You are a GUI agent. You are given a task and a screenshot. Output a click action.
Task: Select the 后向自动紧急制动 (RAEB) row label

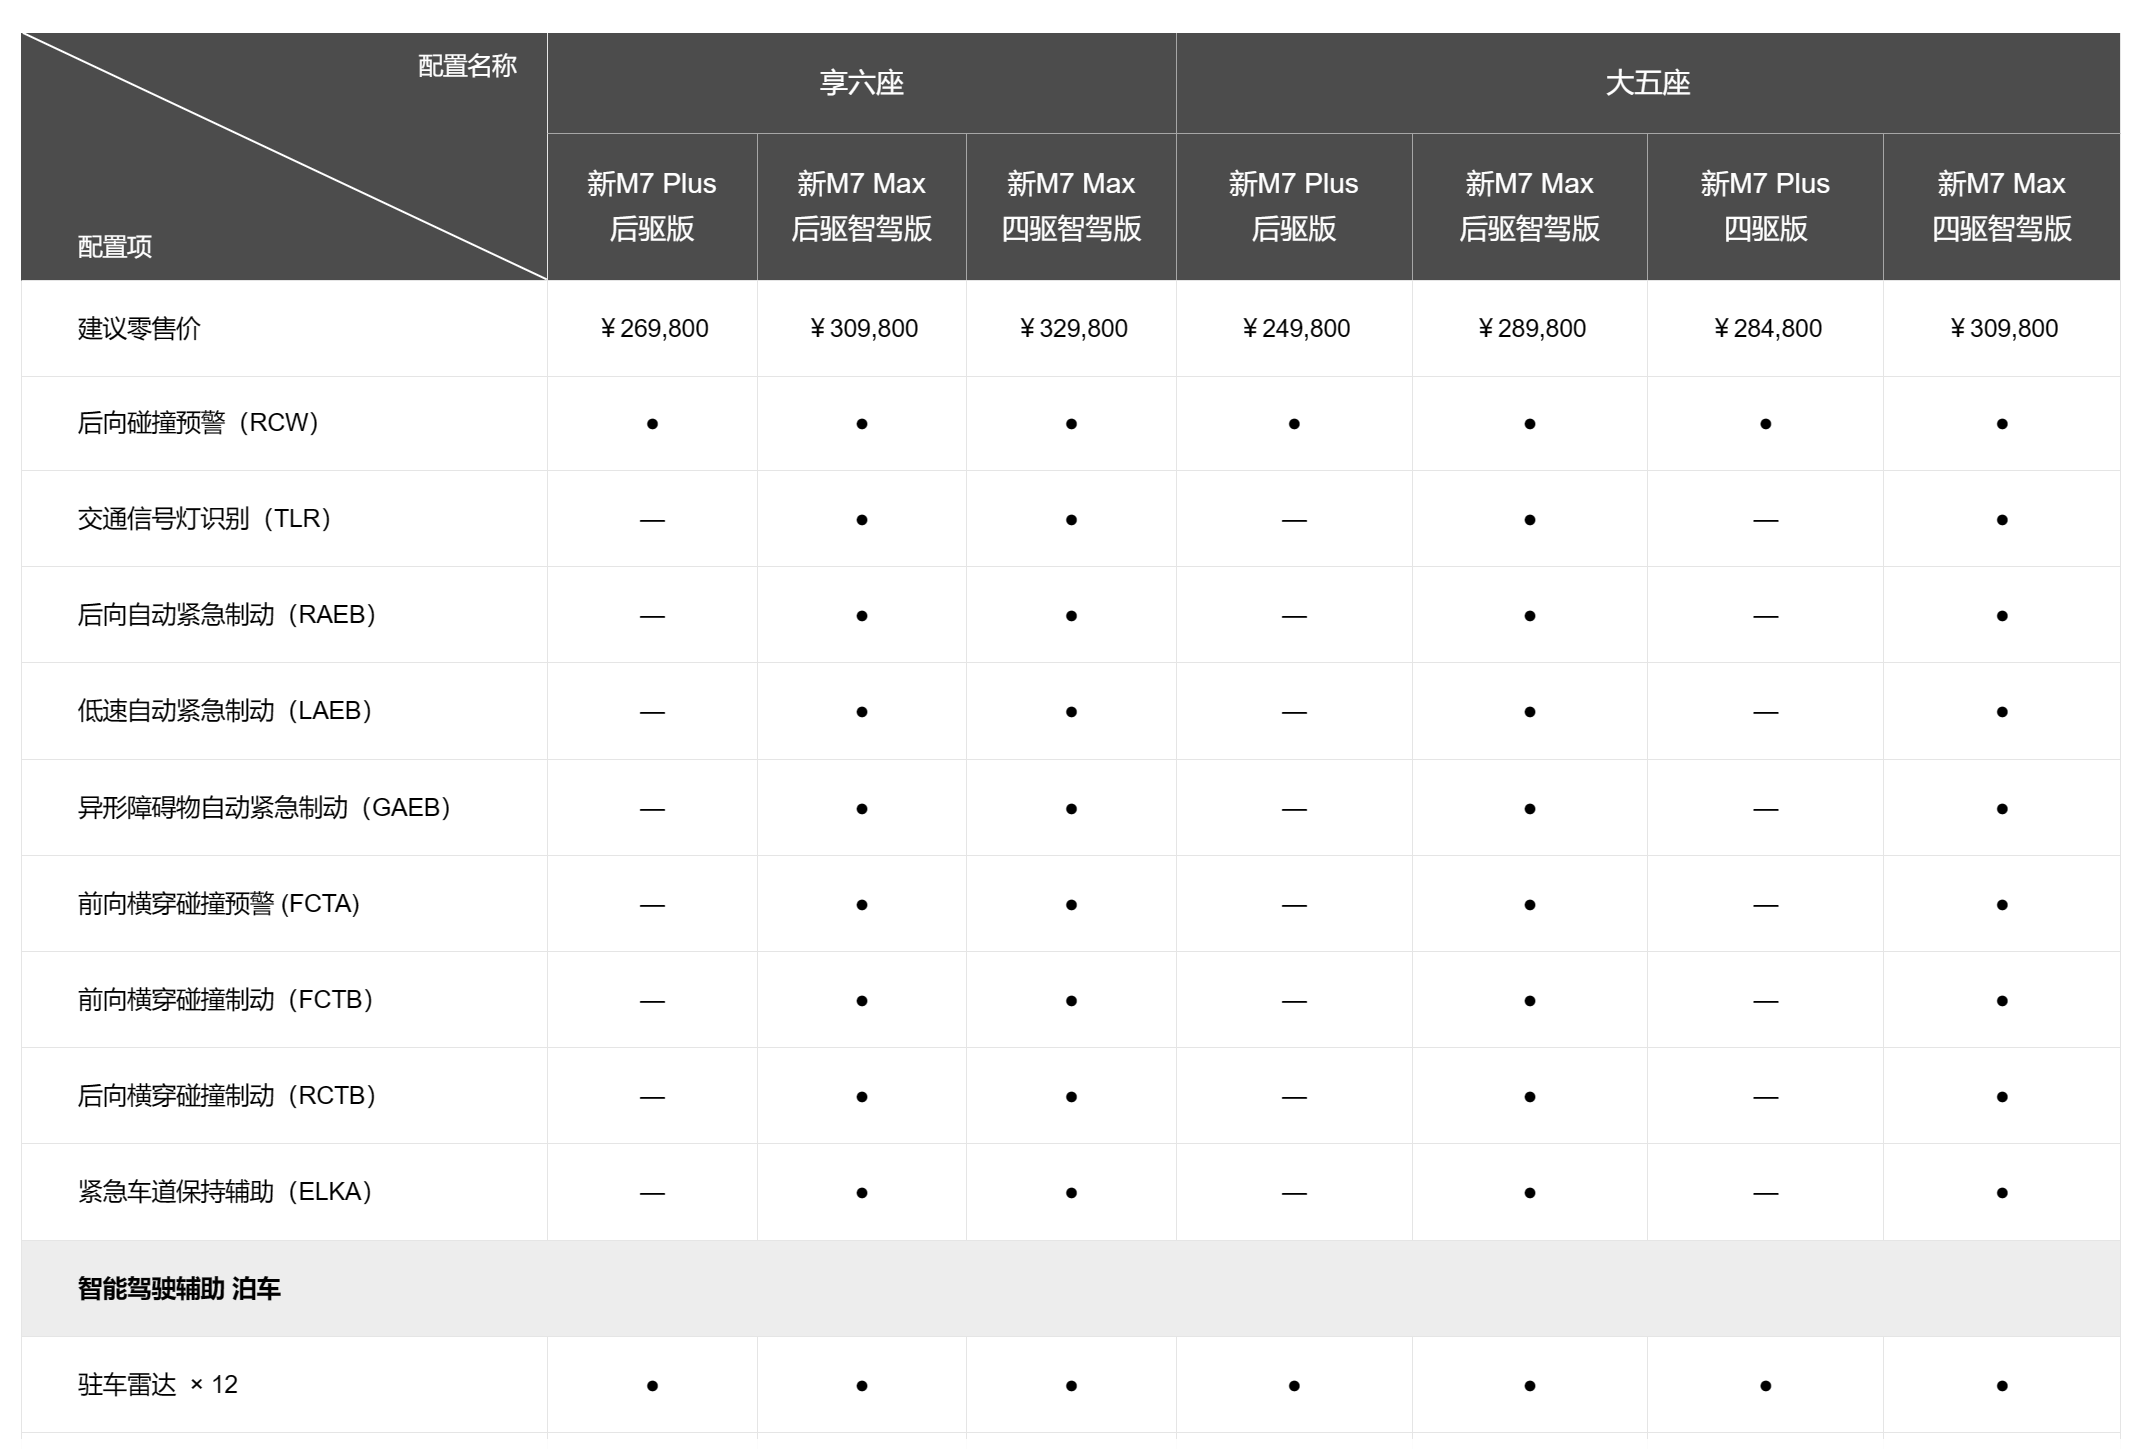pyautogui.click(x=227, y=615)
